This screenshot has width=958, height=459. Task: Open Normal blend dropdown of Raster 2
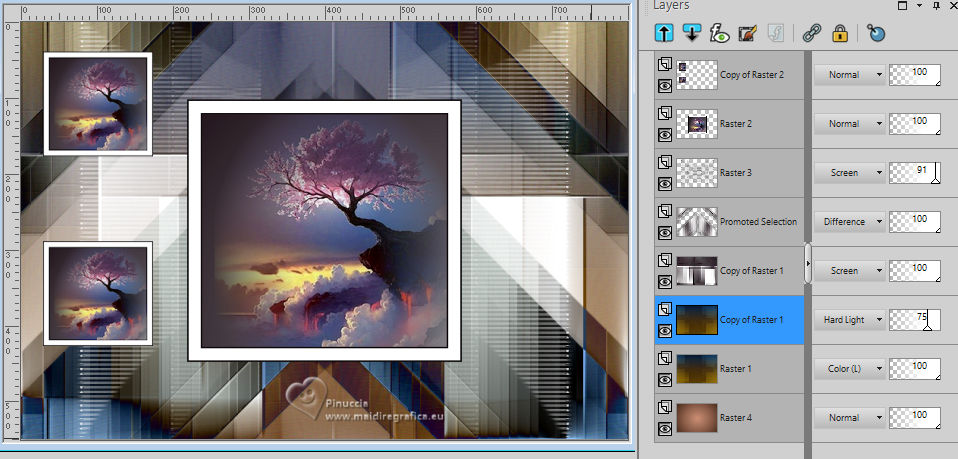(x=850, y=123)
